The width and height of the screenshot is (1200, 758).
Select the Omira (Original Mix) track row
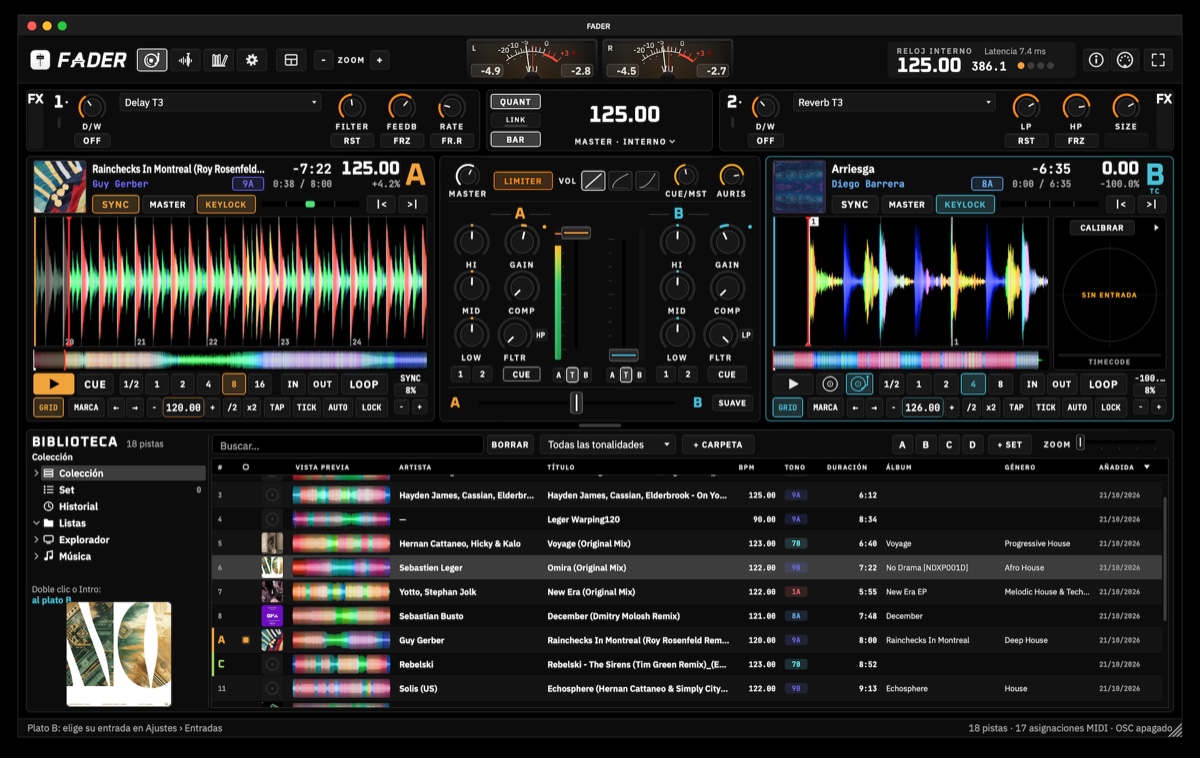tap(687, 568)
